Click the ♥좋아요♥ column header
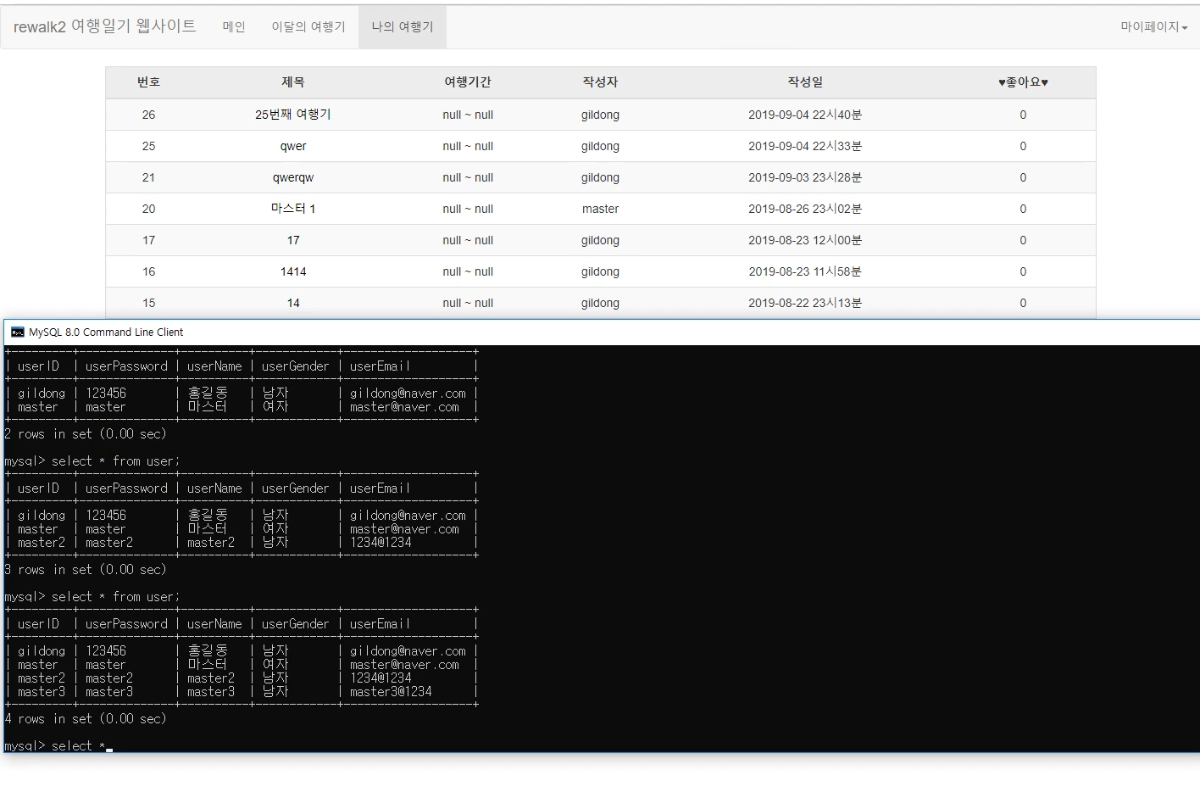1200x790 pixels. 1022,83
